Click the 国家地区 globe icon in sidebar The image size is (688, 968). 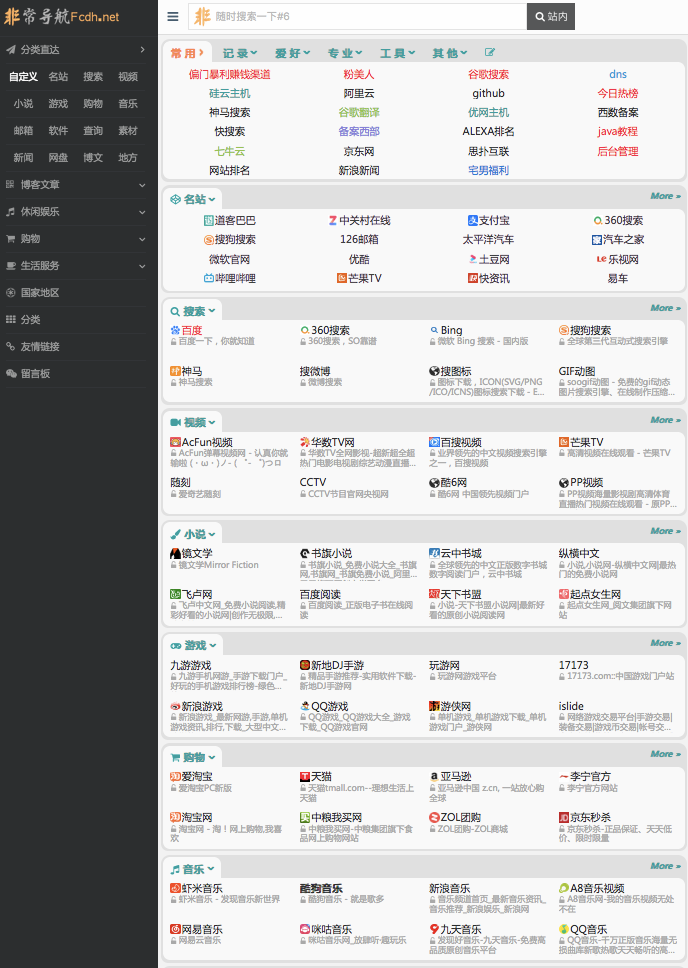pyautogui.click(x=10, y=293)
